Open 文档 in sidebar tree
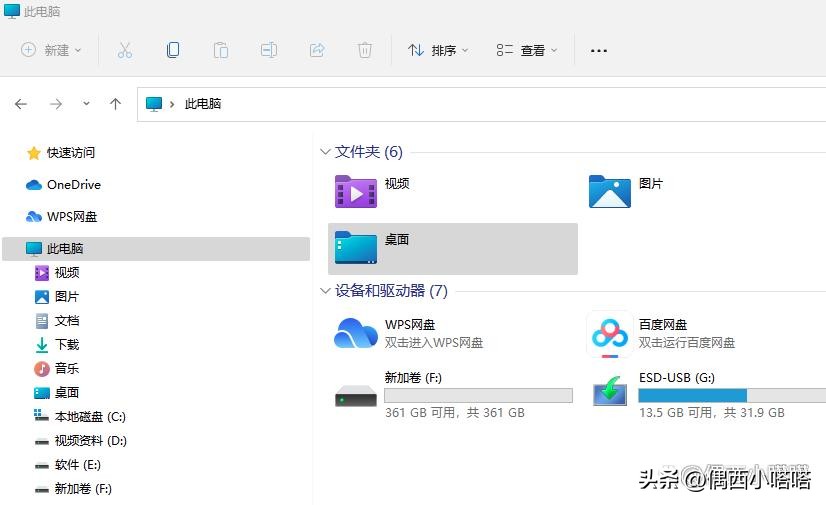826x505 pixels. pos(57,321)
